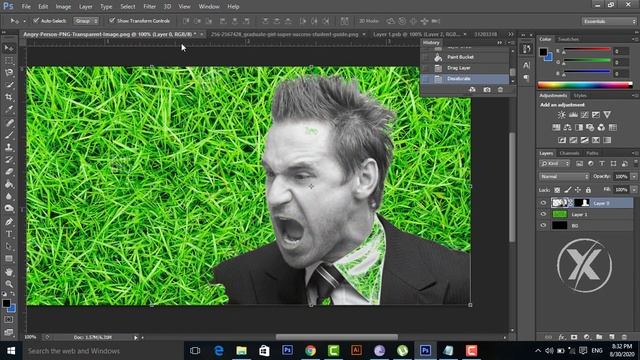This screenshot has height=360, width=640.
Task: Filter layers by type layers (T icon)
Action: 602,163
